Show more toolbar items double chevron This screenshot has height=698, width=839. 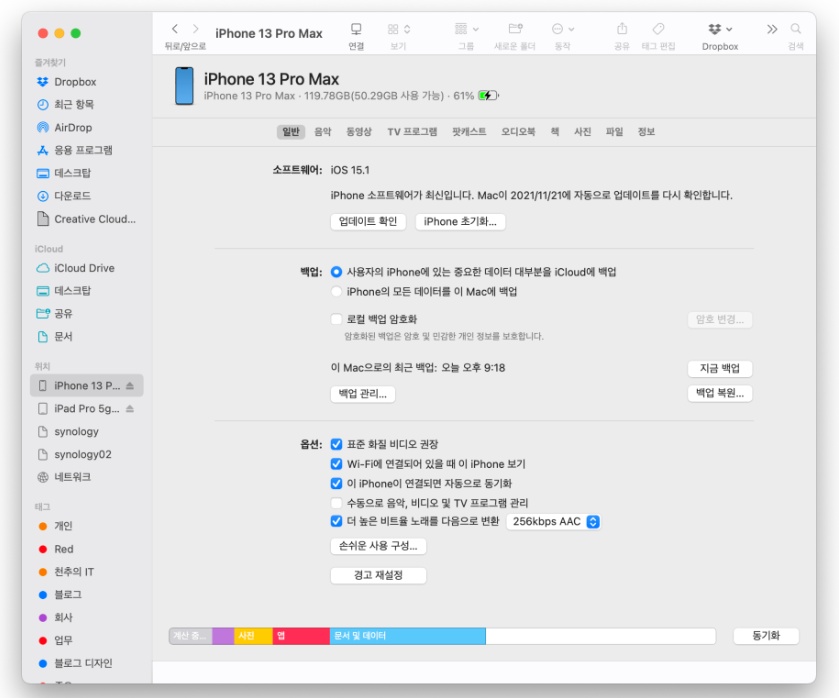(772, 29)
